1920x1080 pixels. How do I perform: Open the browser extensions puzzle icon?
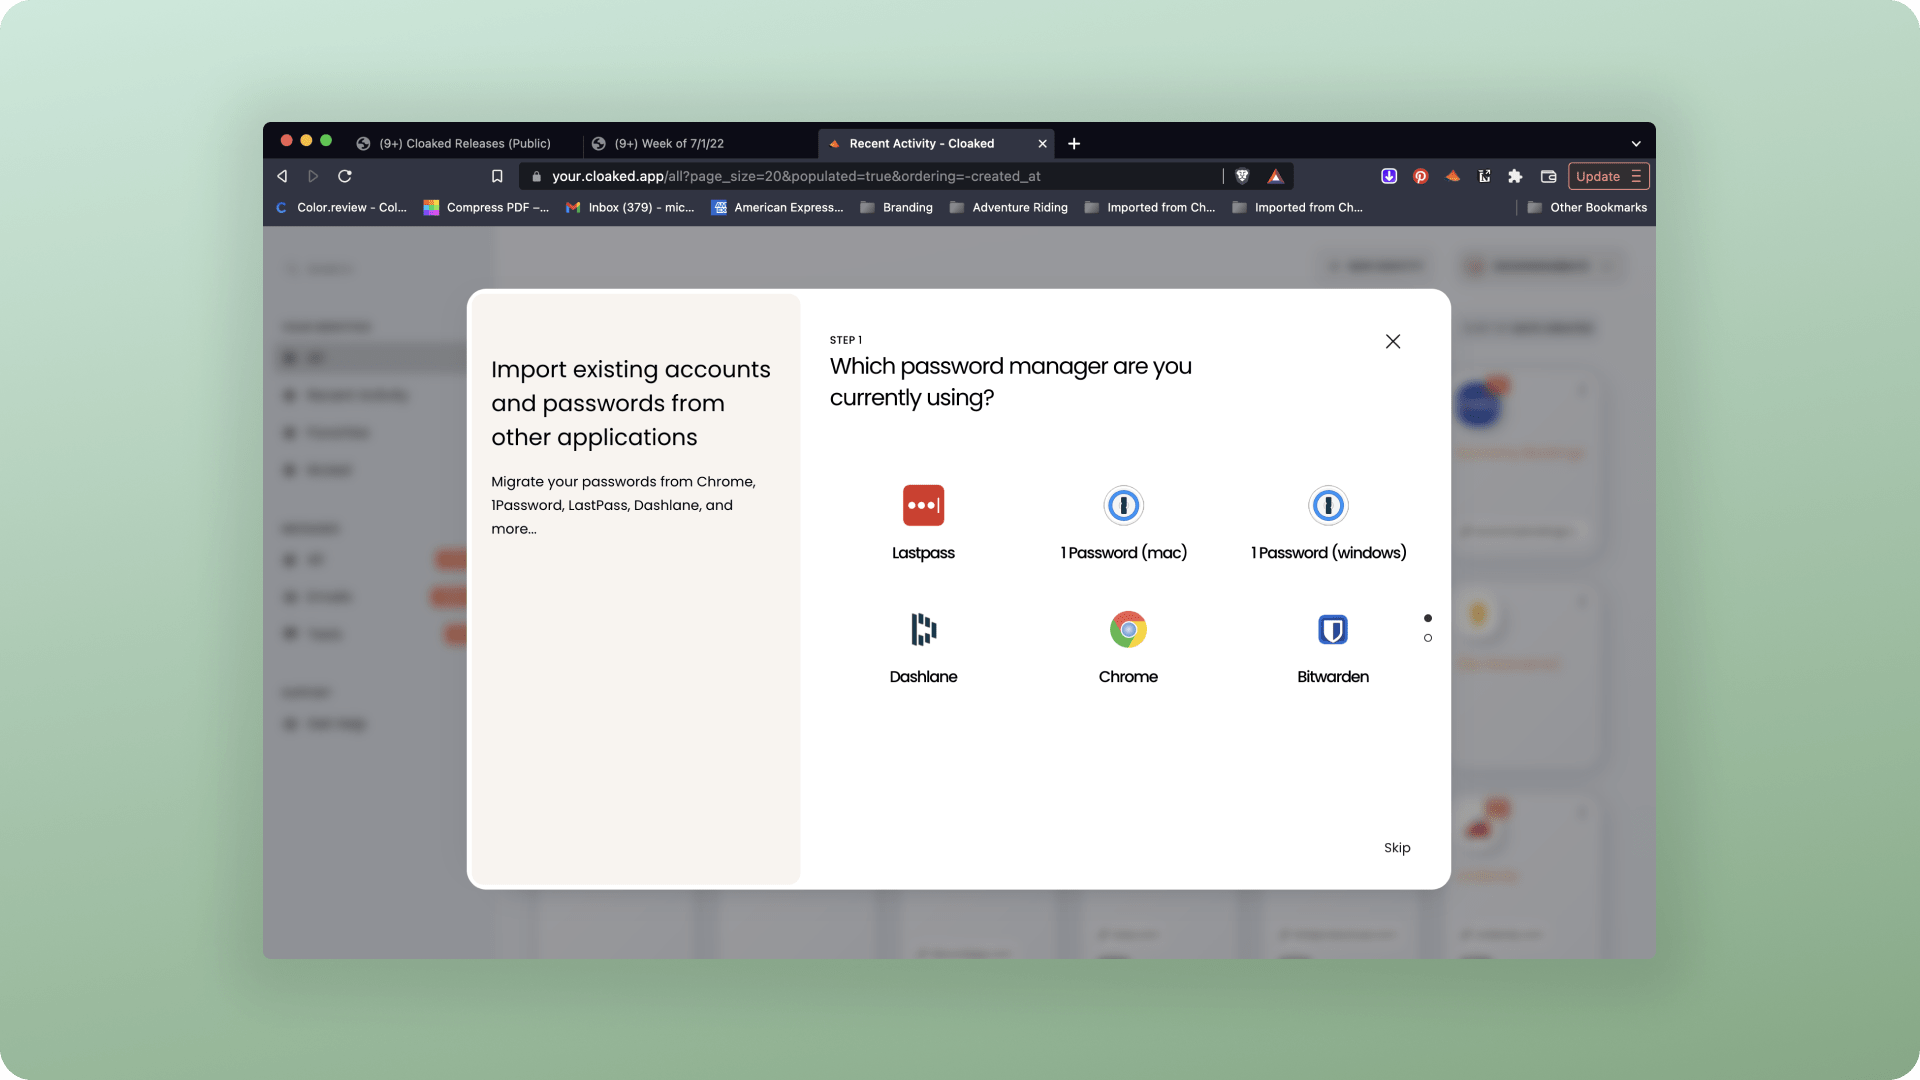tap(1515, 176)
